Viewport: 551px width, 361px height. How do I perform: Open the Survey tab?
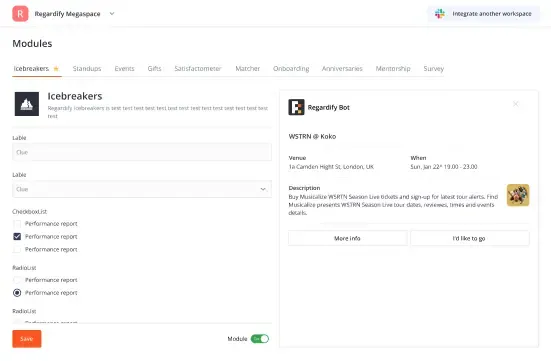click(x=434, y=69)
